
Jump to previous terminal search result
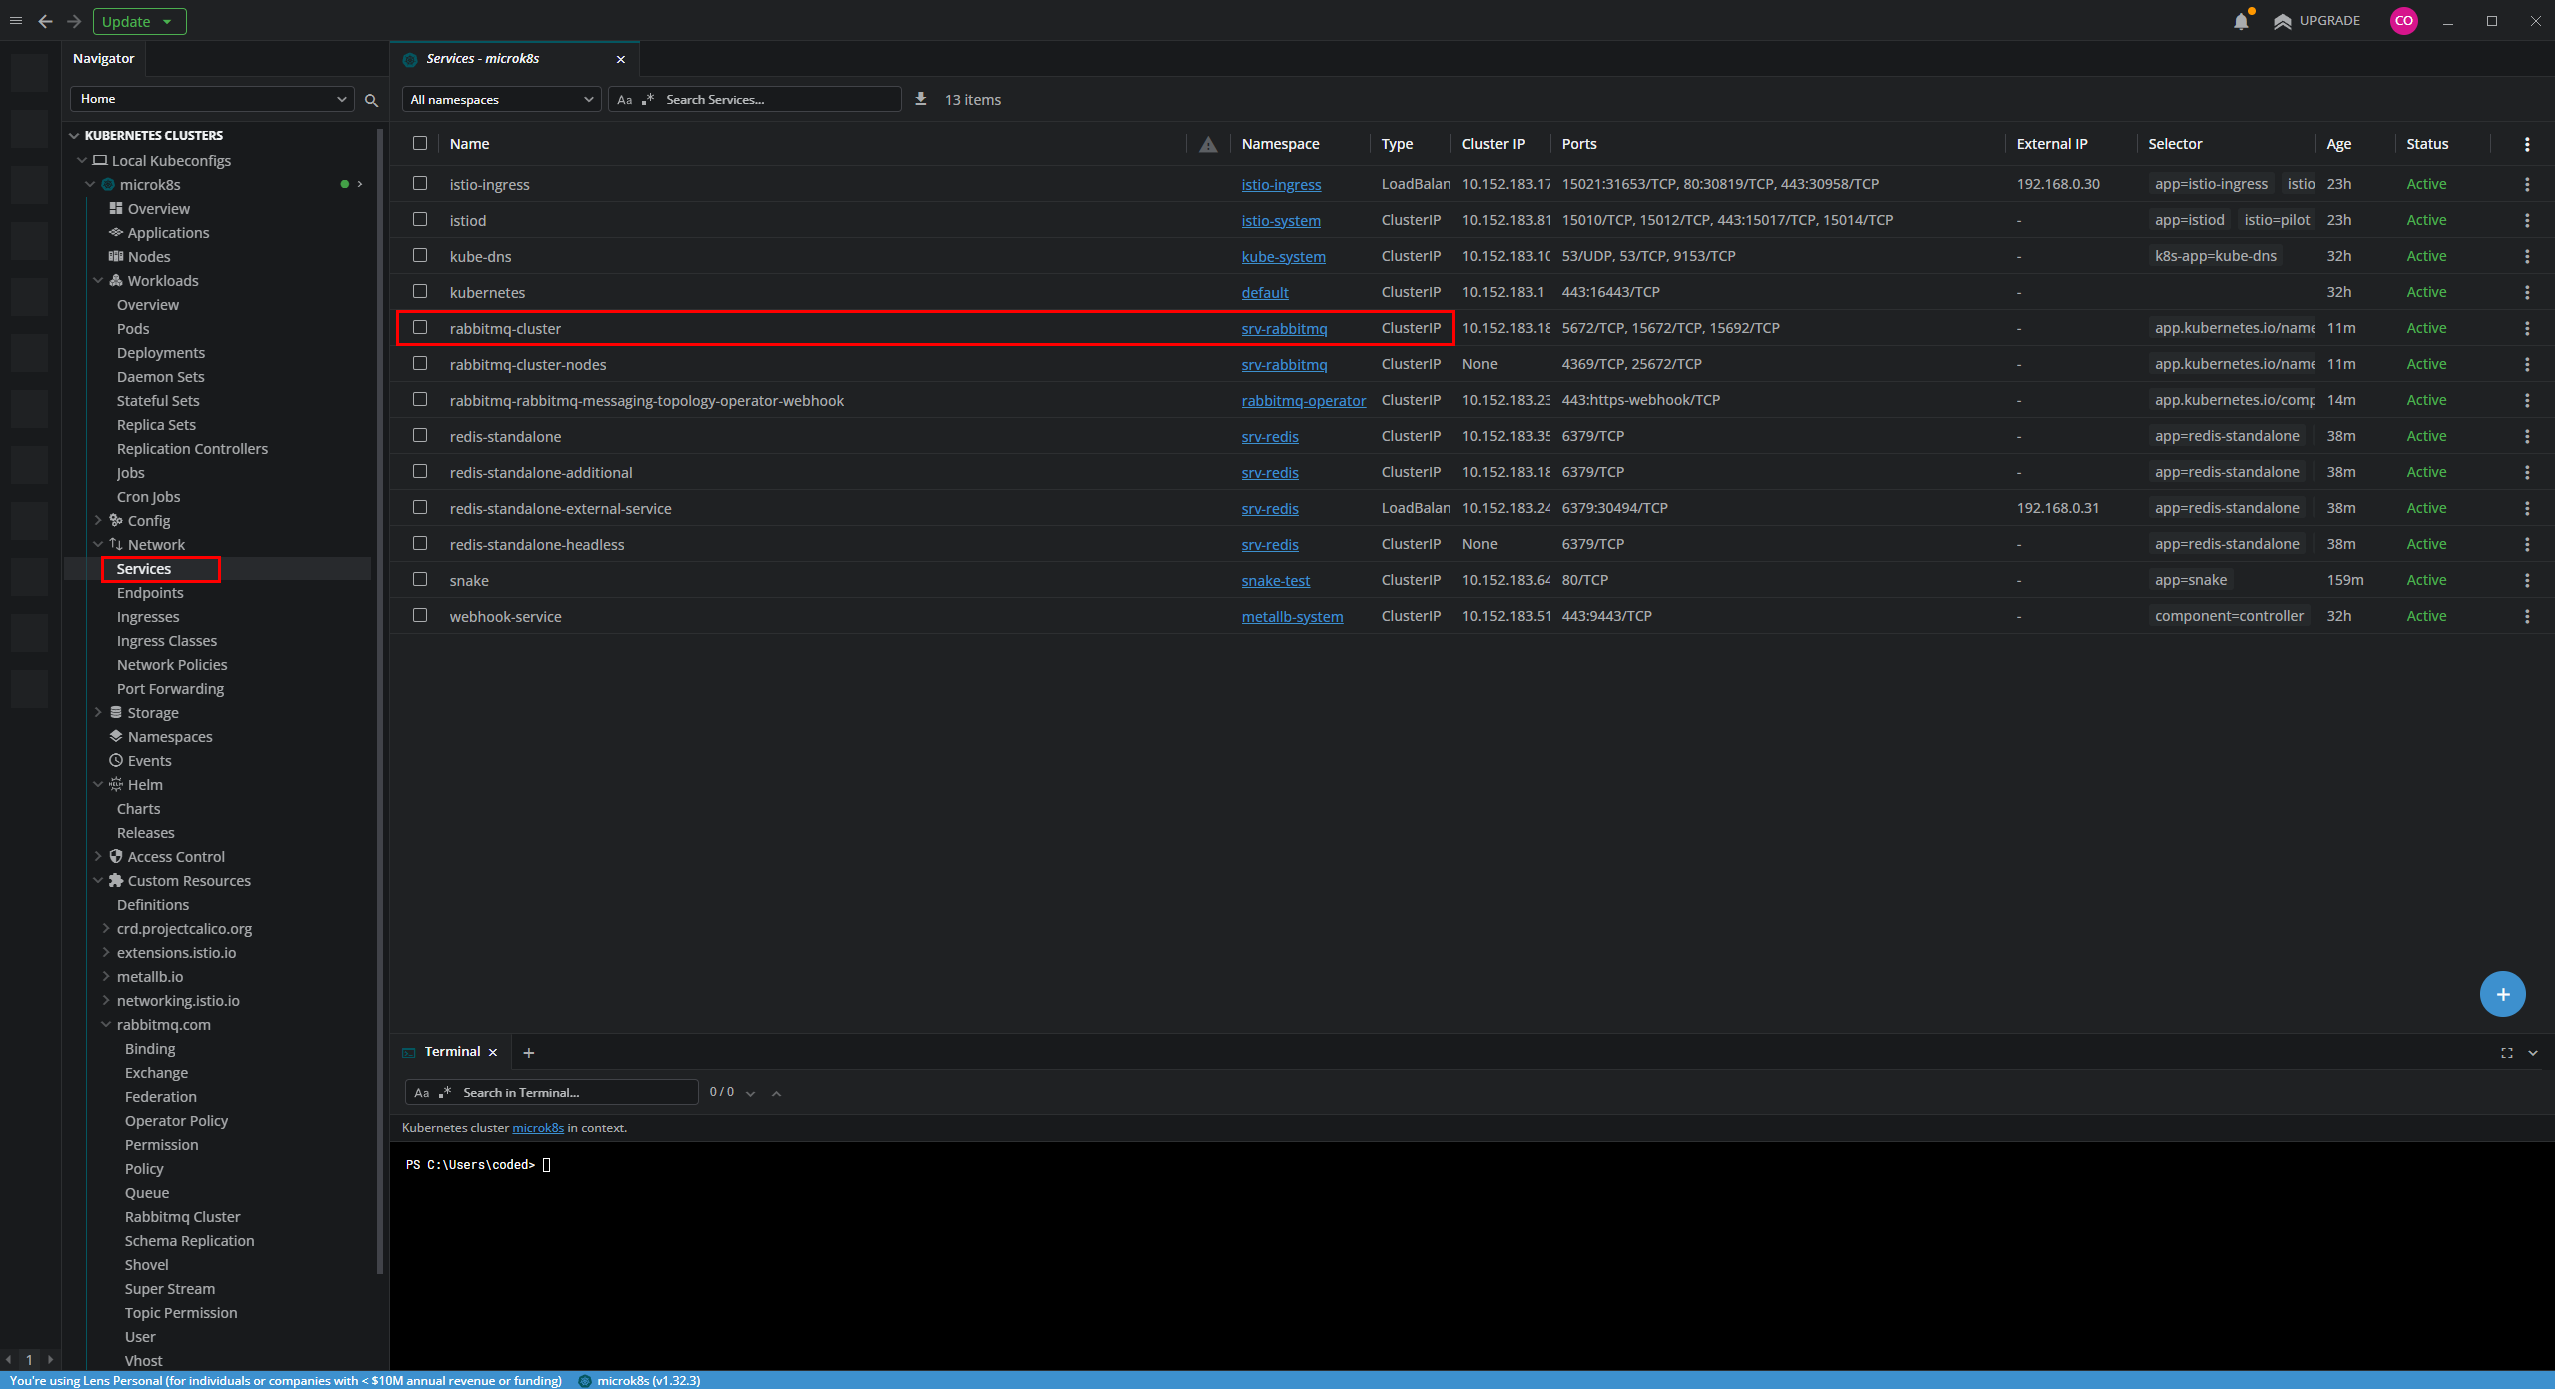[x=777, y=1093]
